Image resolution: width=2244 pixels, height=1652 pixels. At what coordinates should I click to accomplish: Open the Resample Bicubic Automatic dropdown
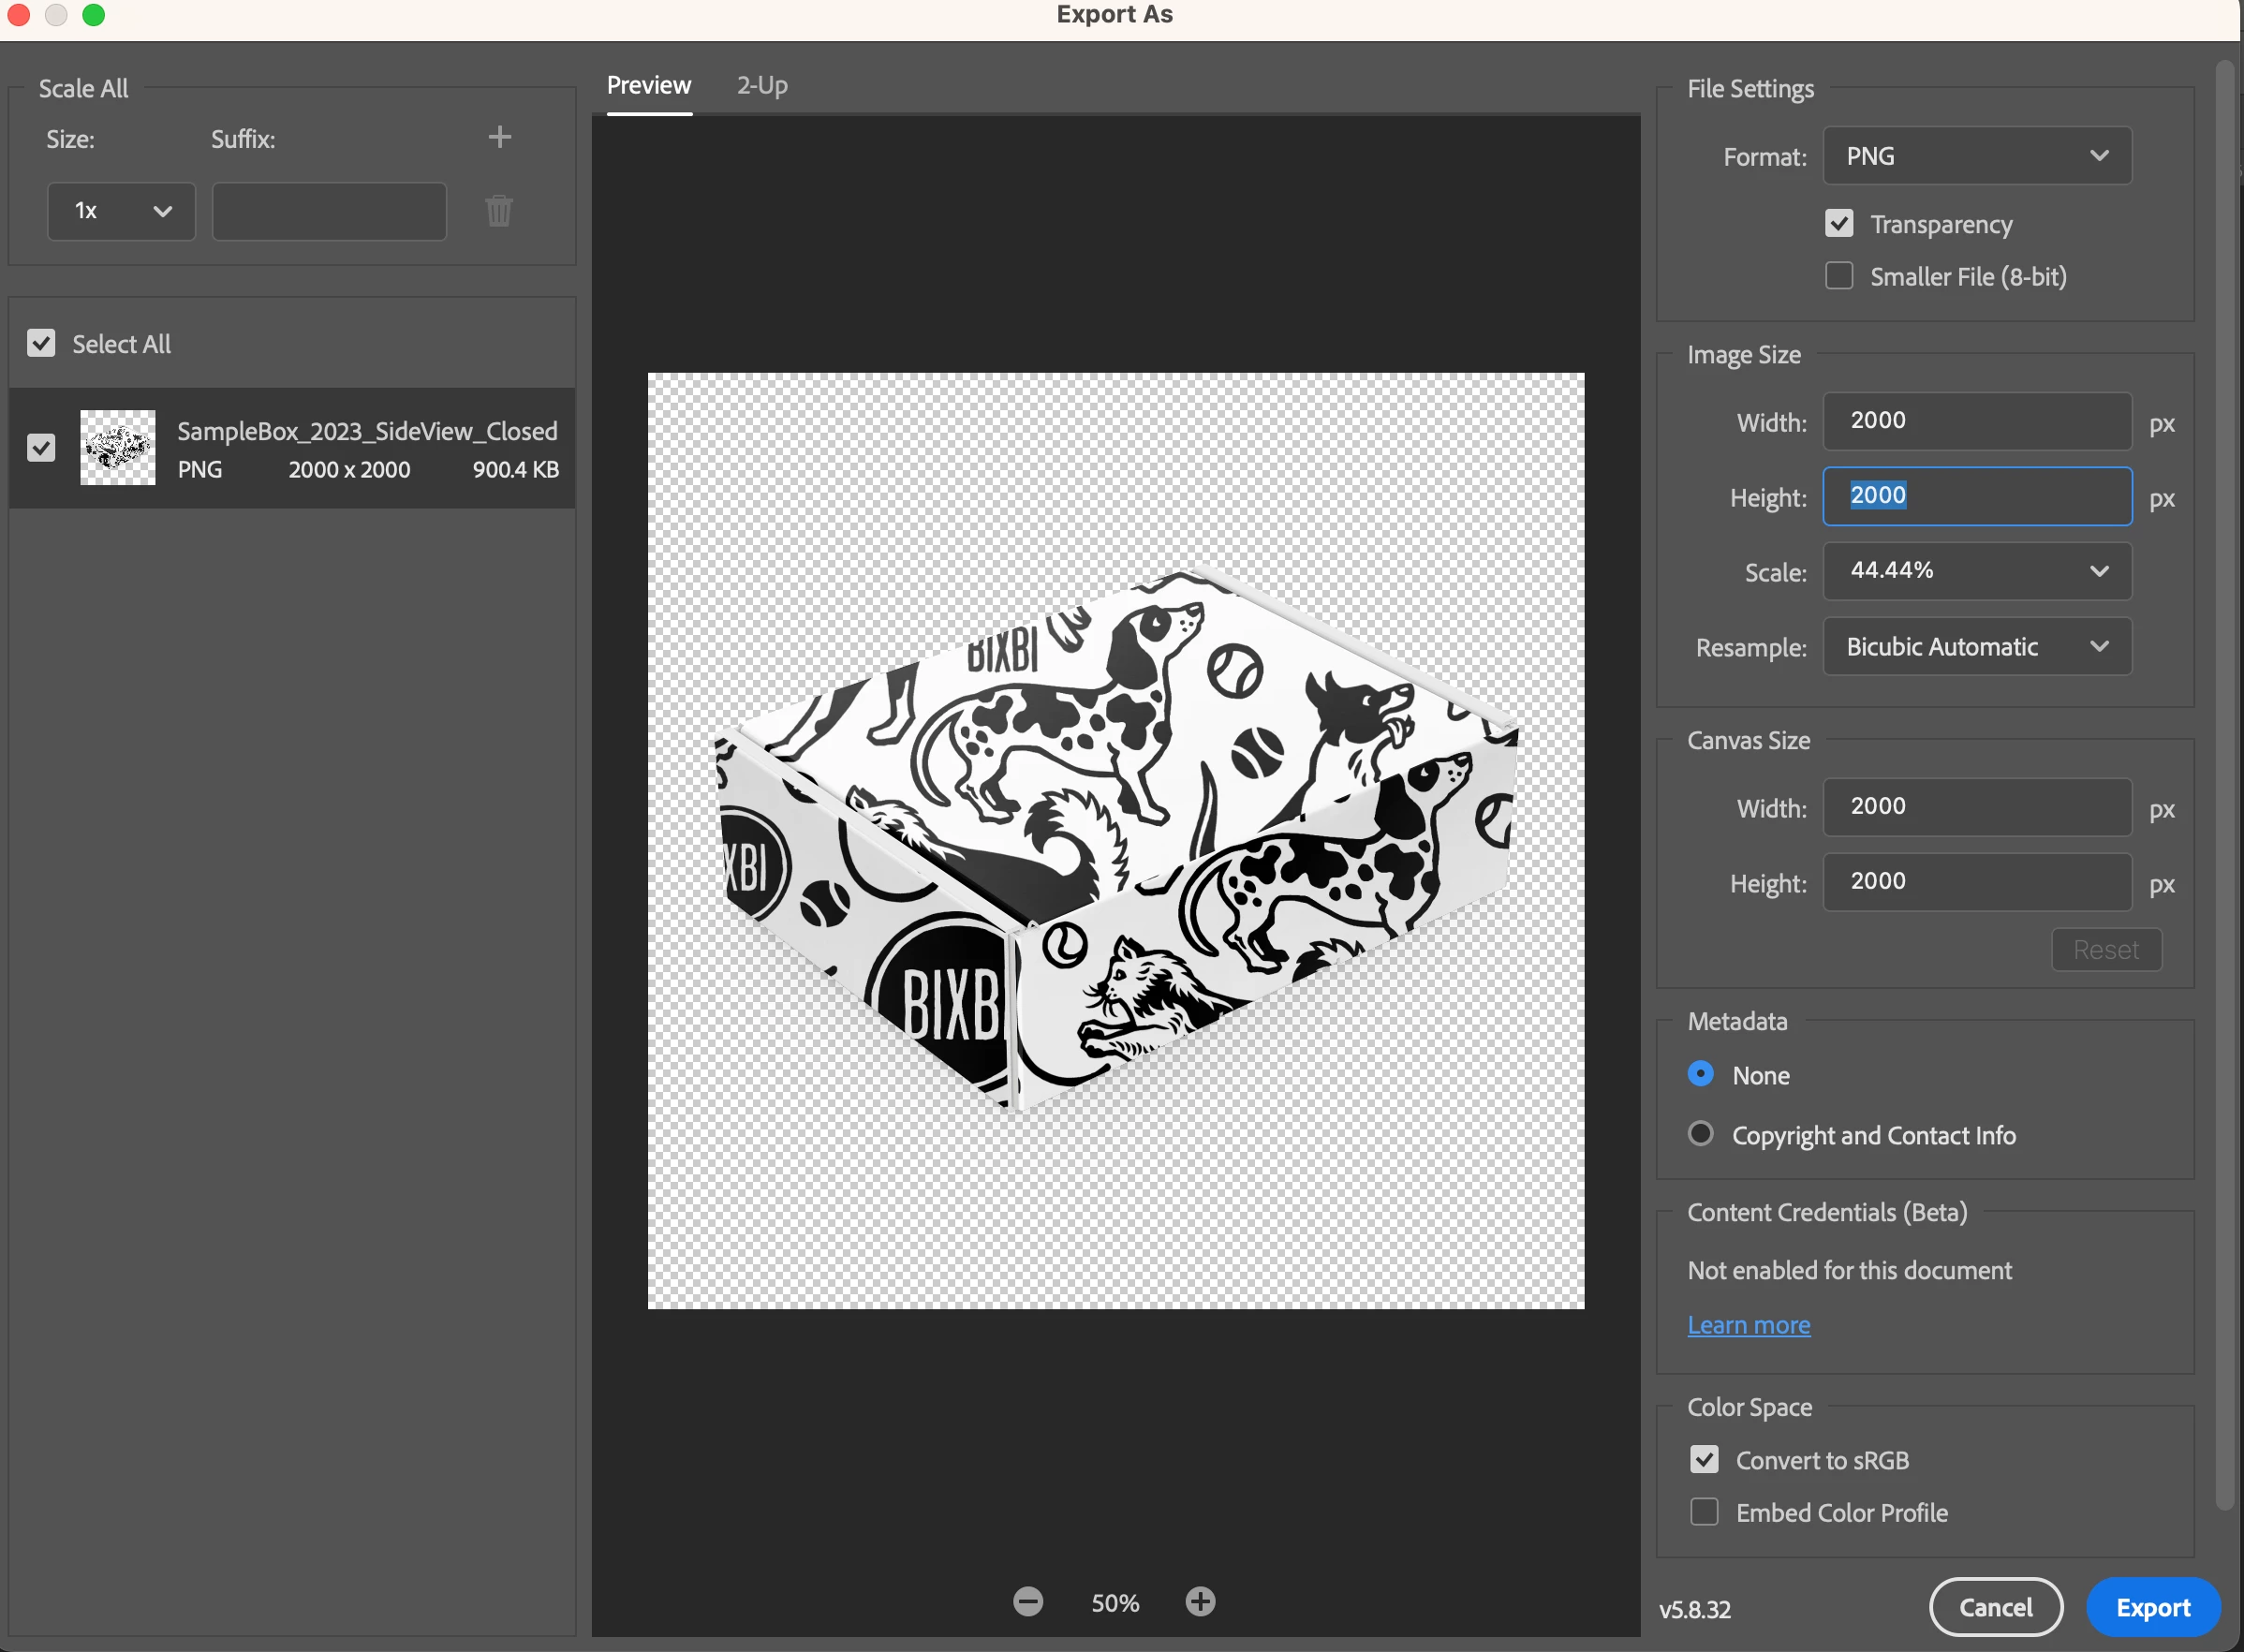tap(1976, 647)
